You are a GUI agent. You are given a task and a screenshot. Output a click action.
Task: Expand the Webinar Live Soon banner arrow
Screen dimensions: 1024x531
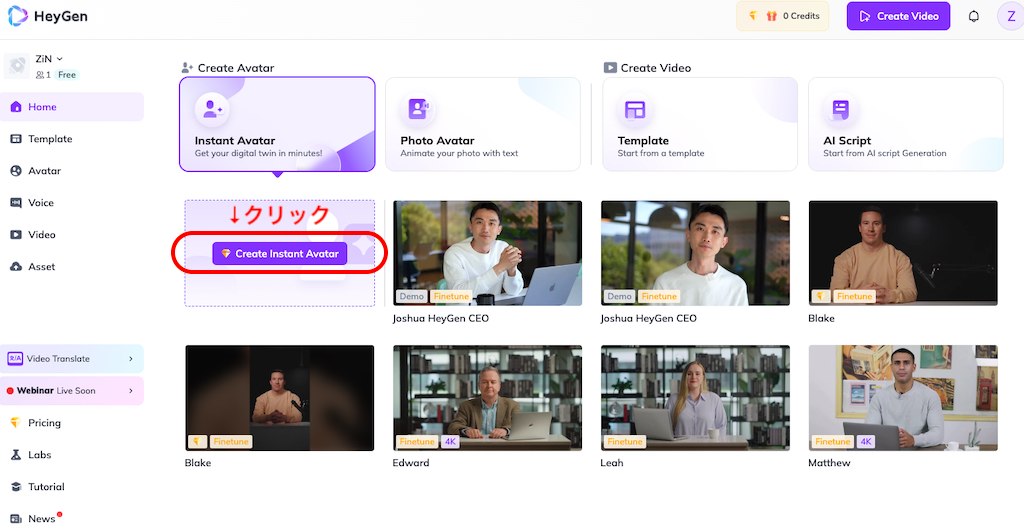tap(131, 391)
